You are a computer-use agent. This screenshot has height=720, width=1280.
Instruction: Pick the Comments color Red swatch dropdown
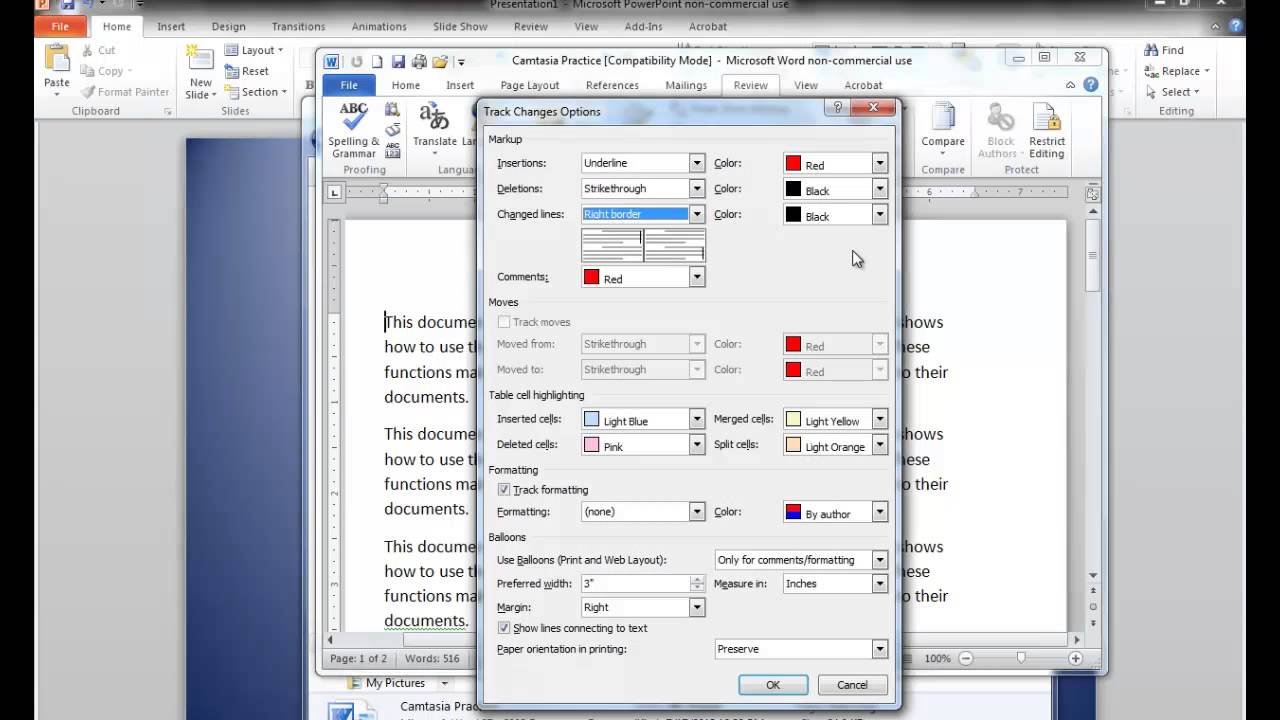click(643, 278)
